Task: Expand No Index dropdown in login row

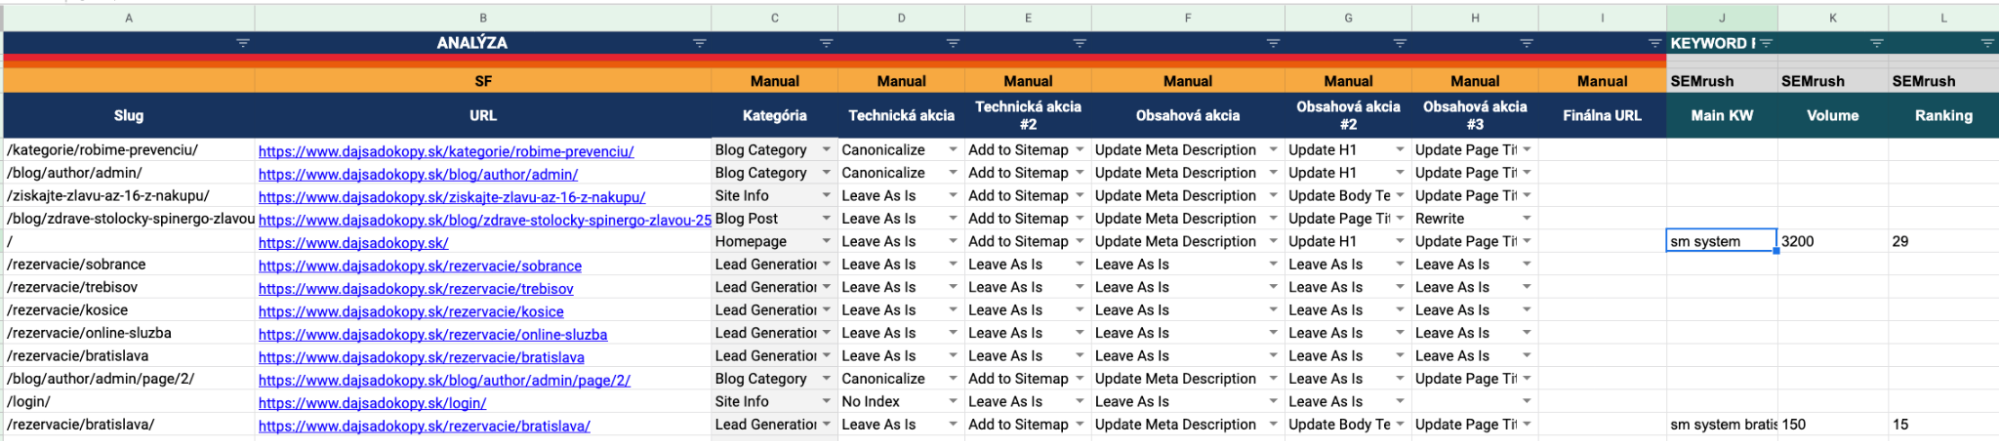Action: tap(953, 401)
